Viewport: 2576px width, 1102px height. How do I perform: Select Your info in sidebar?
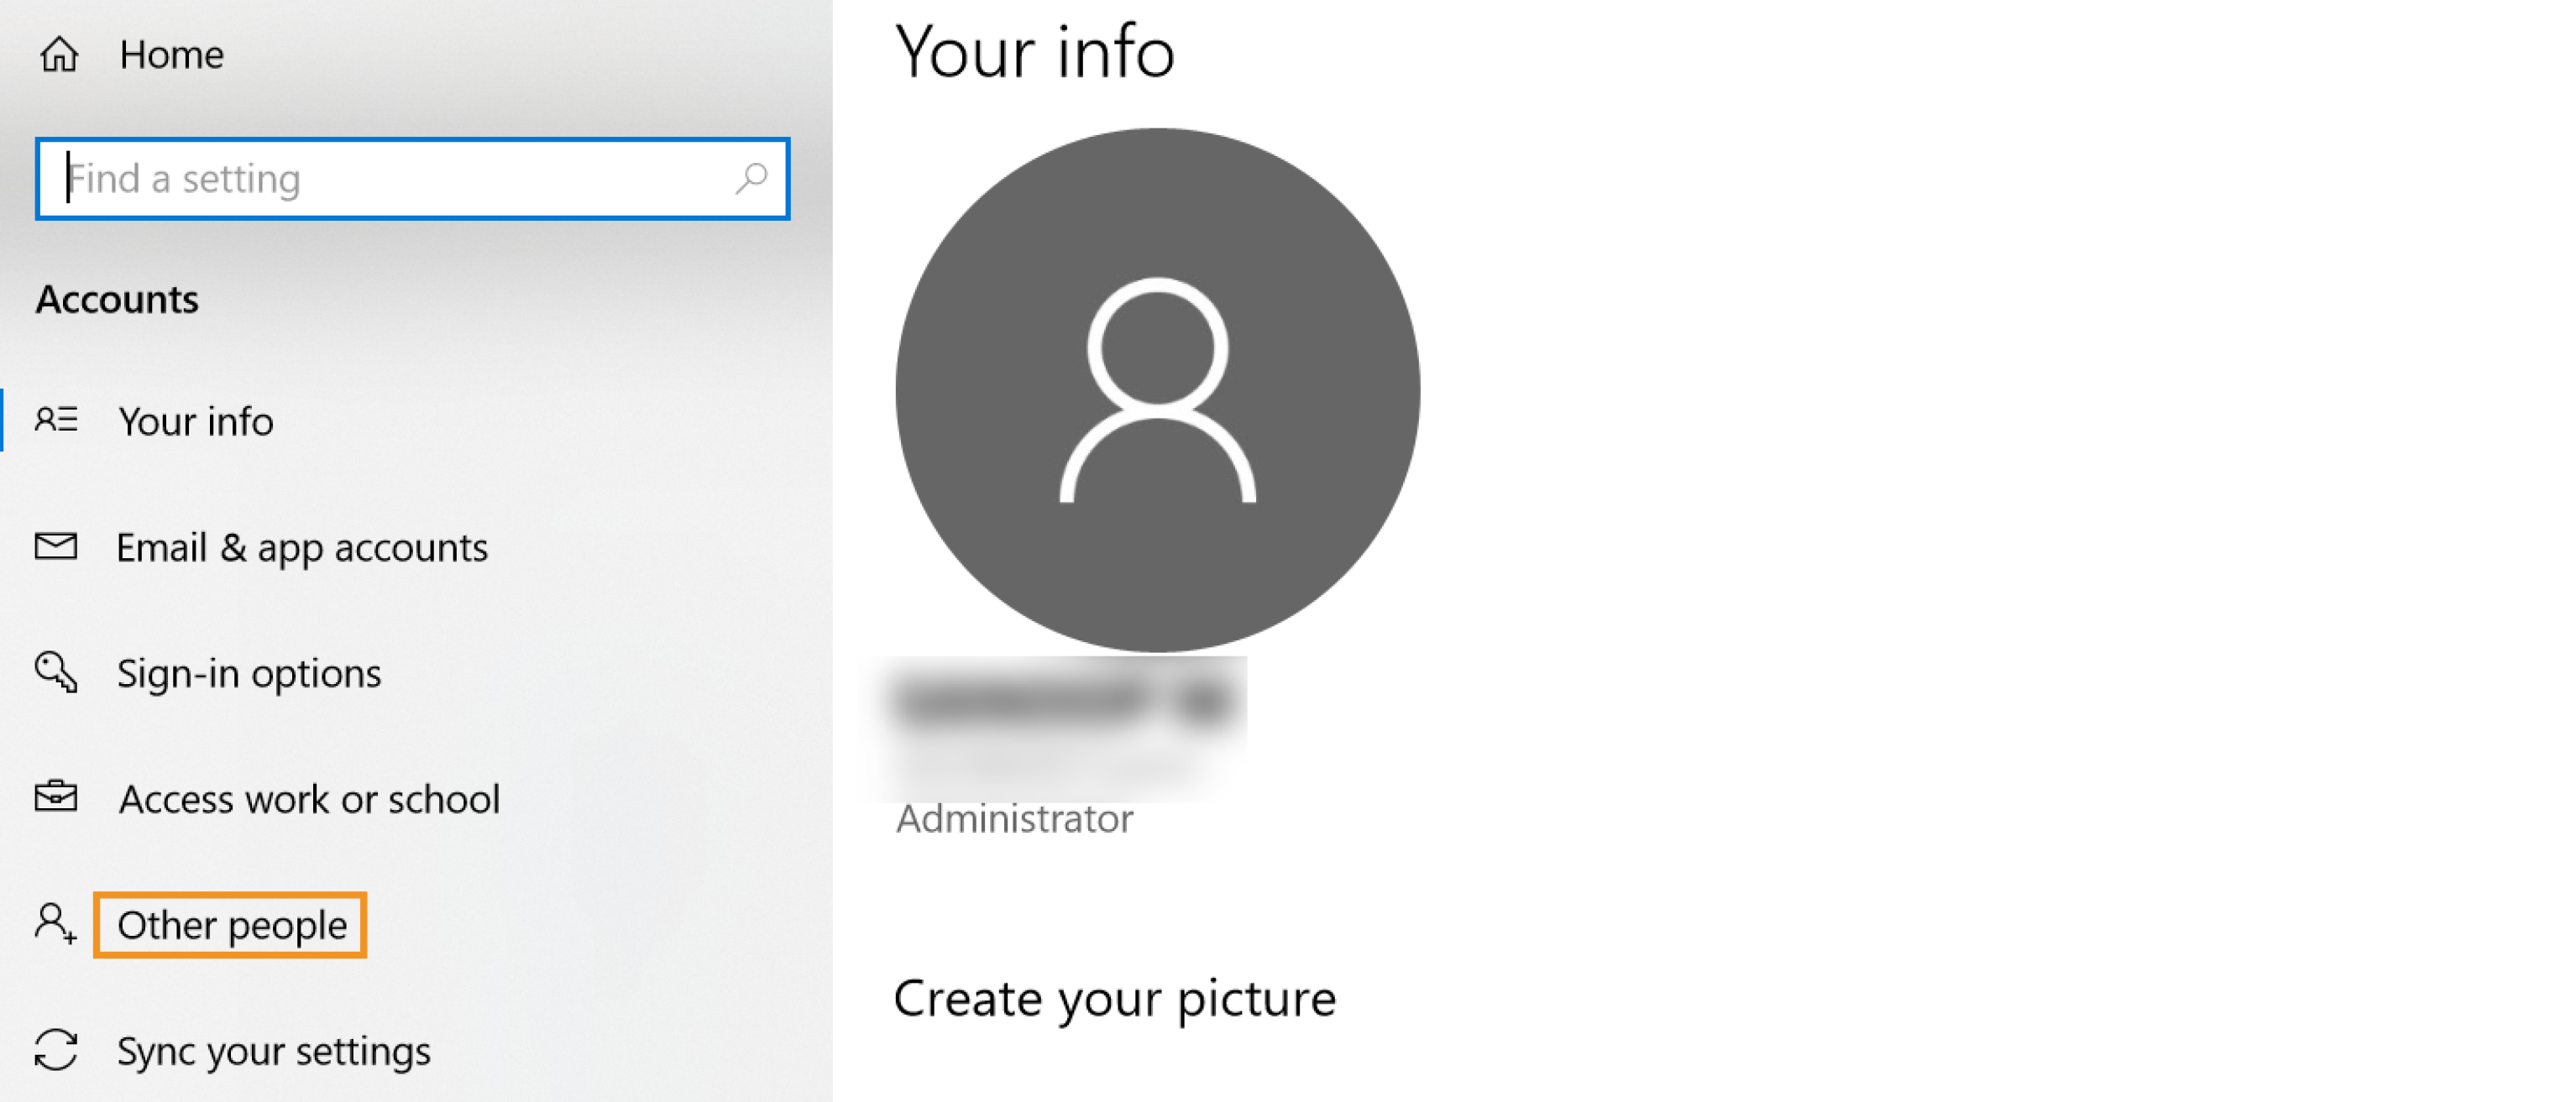tap(196, 421)
